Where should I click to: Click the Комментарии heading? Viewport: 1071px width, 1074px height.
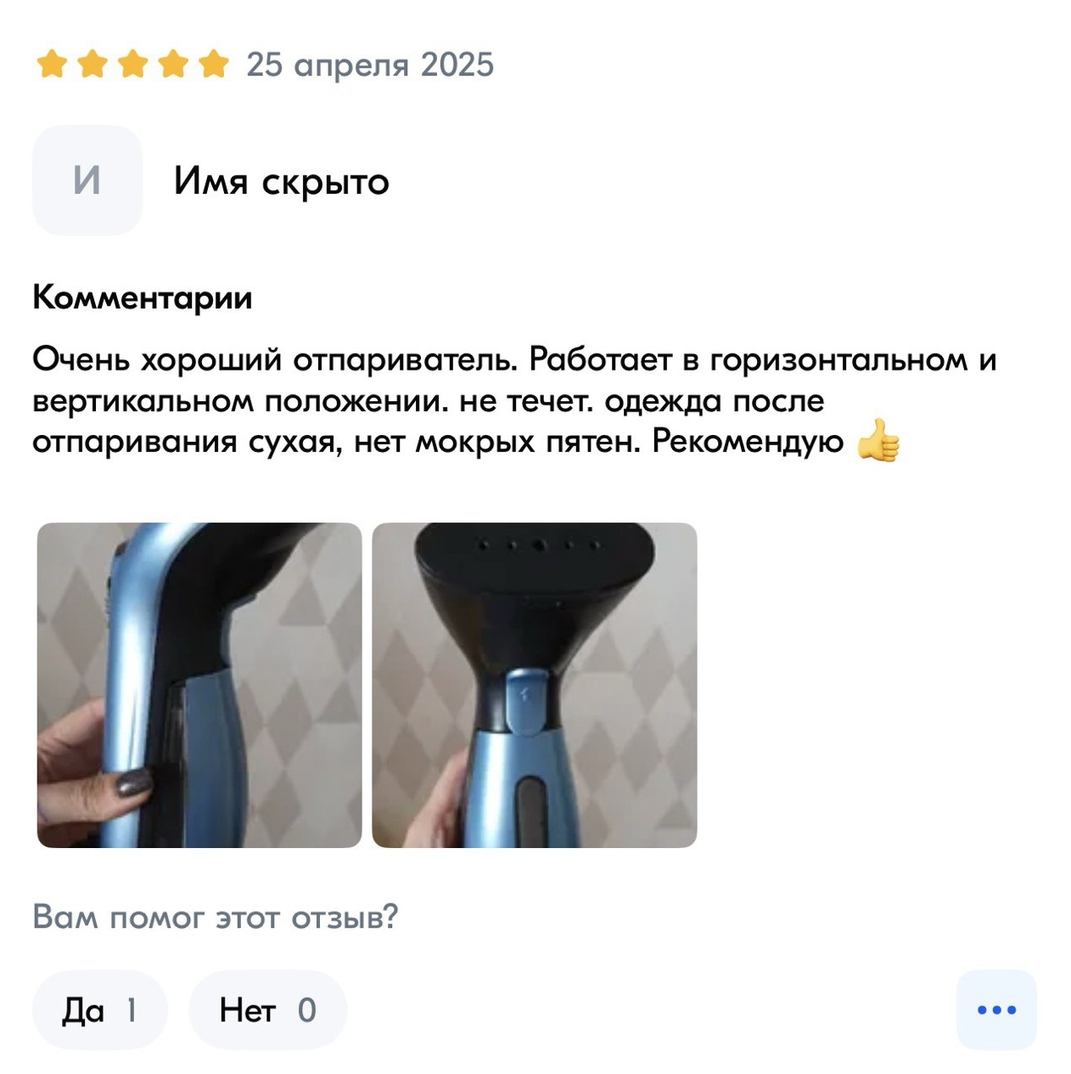click(142, 298)
